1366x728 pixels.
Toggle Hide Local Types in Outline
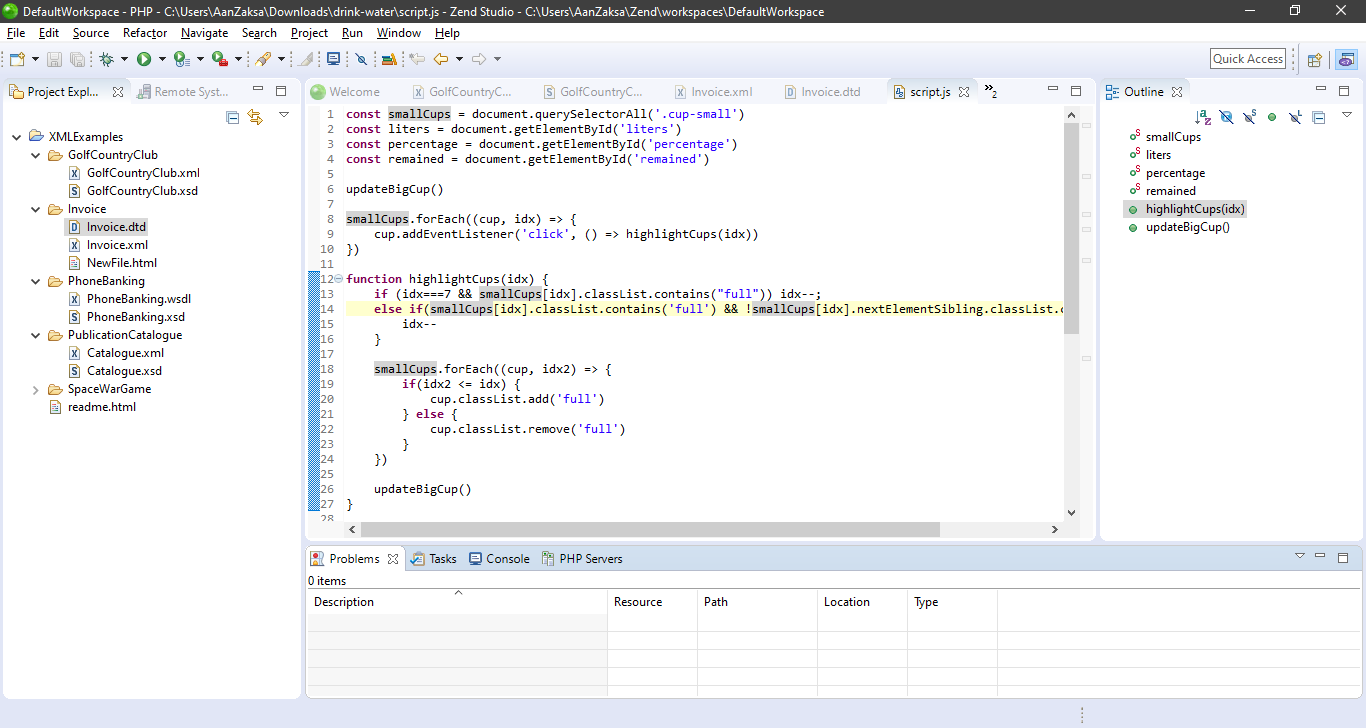point(1295,117)
